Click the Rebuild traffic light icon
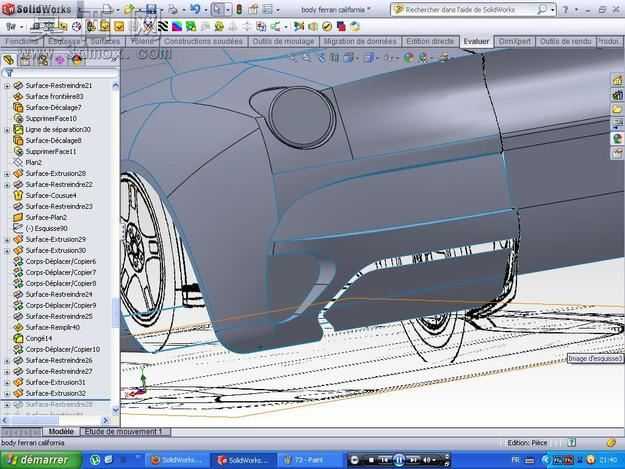This screenshot has width=625, height=469. (x=239, y=9)
